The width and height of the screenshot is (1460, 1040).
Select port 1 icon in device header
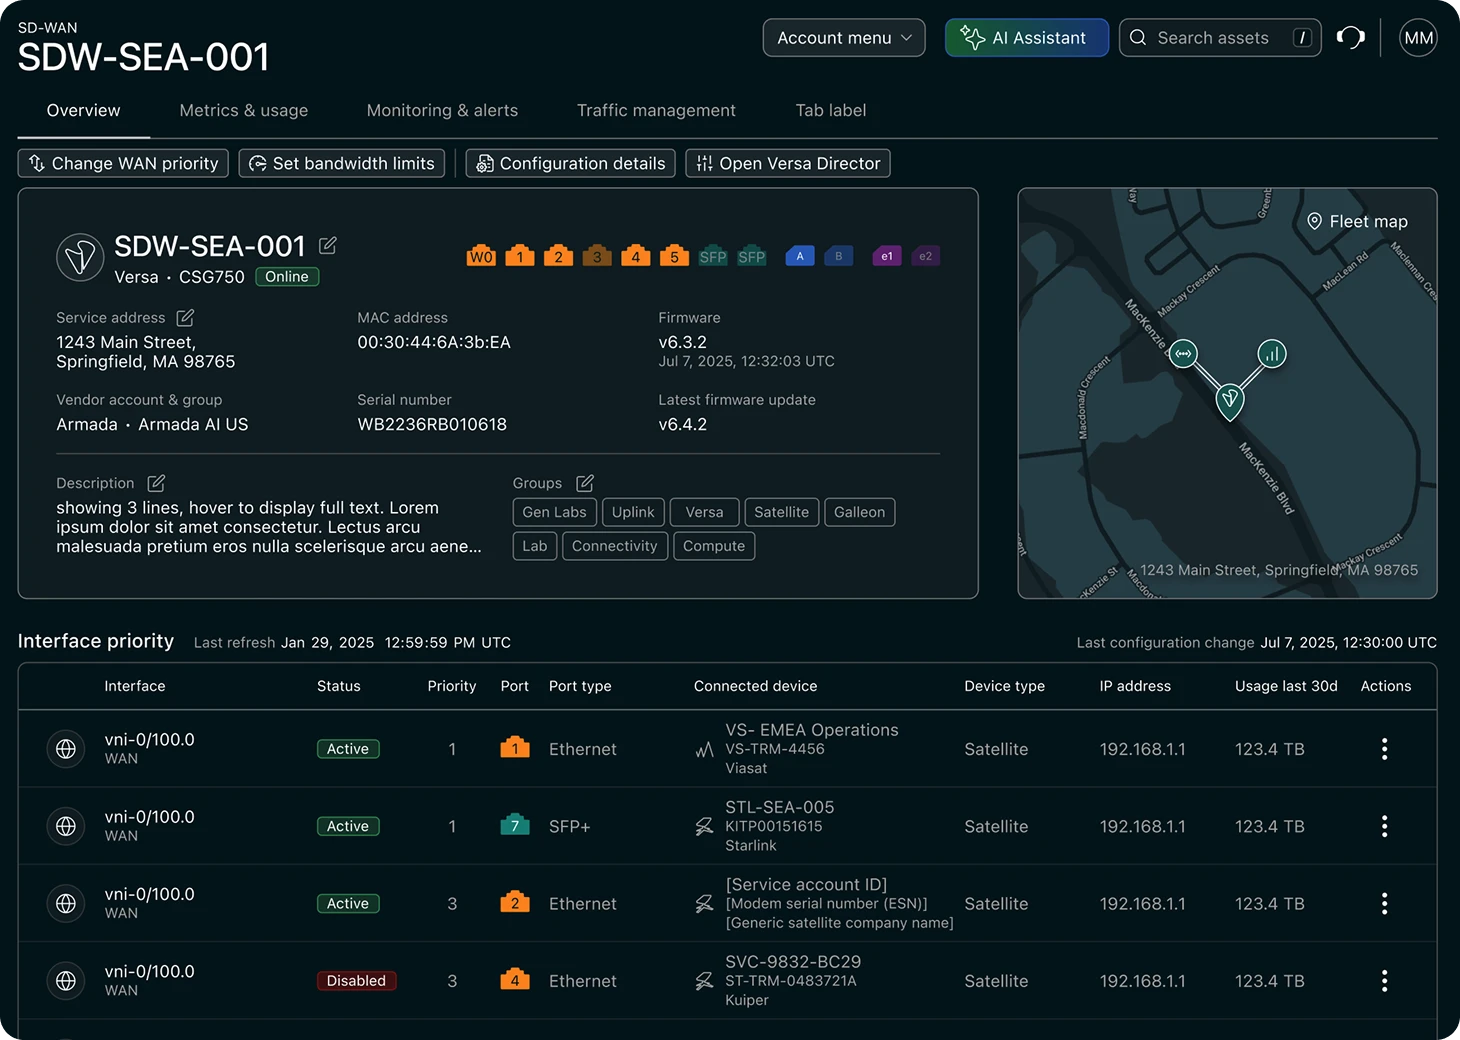pyautogui.click(x=519, y=256)
